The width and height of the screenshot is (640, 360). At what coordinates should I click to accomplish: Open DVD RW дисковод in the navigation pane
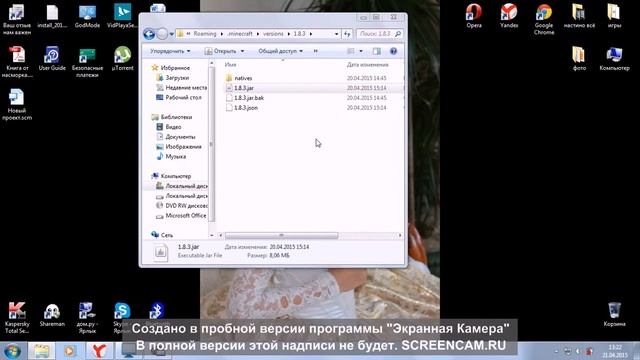[186, 206]
